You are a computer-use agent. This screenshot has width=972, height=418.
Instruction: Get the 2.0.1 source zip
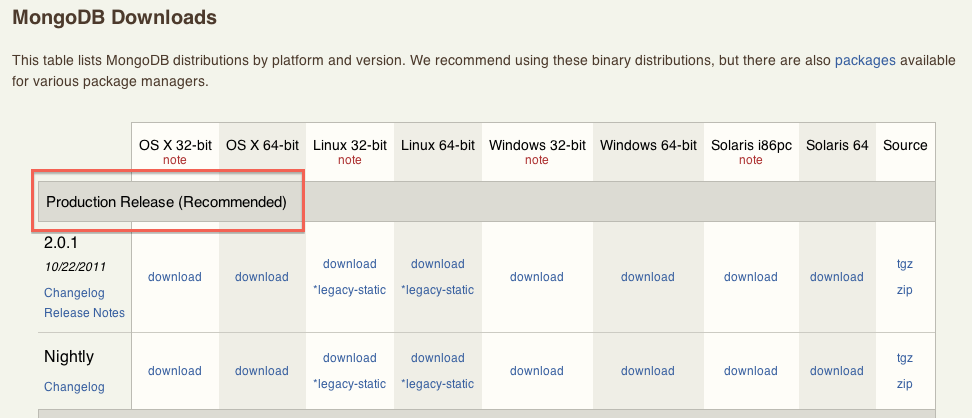tap(905, 290)
